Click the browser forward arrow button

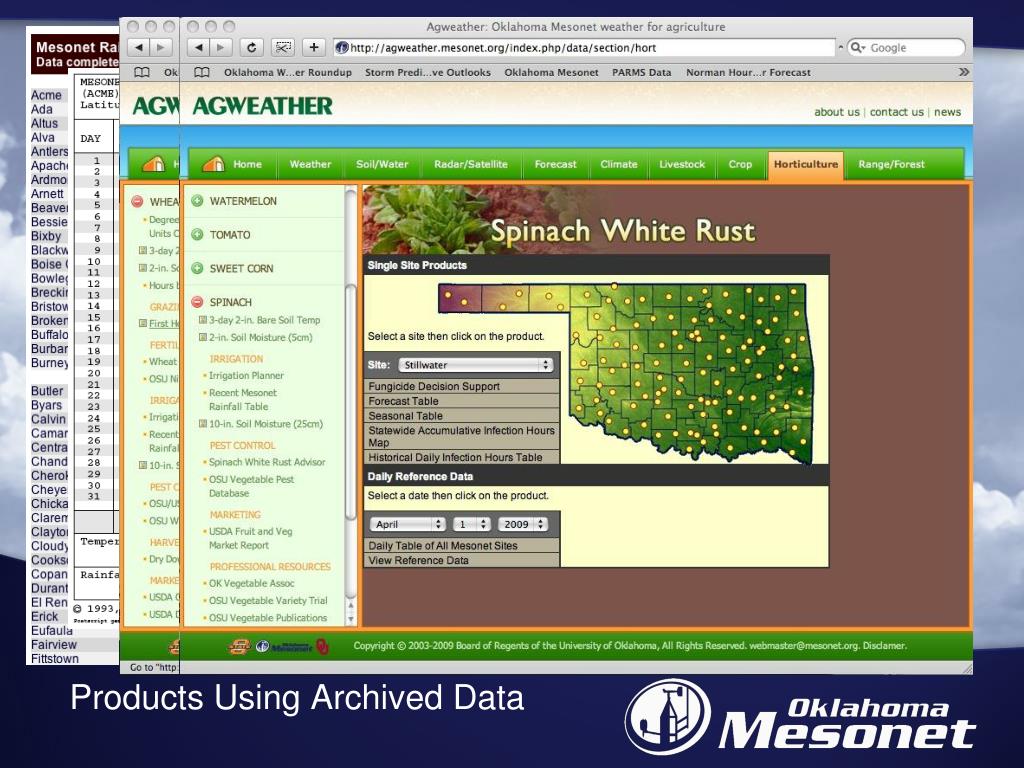coord(221,48)
